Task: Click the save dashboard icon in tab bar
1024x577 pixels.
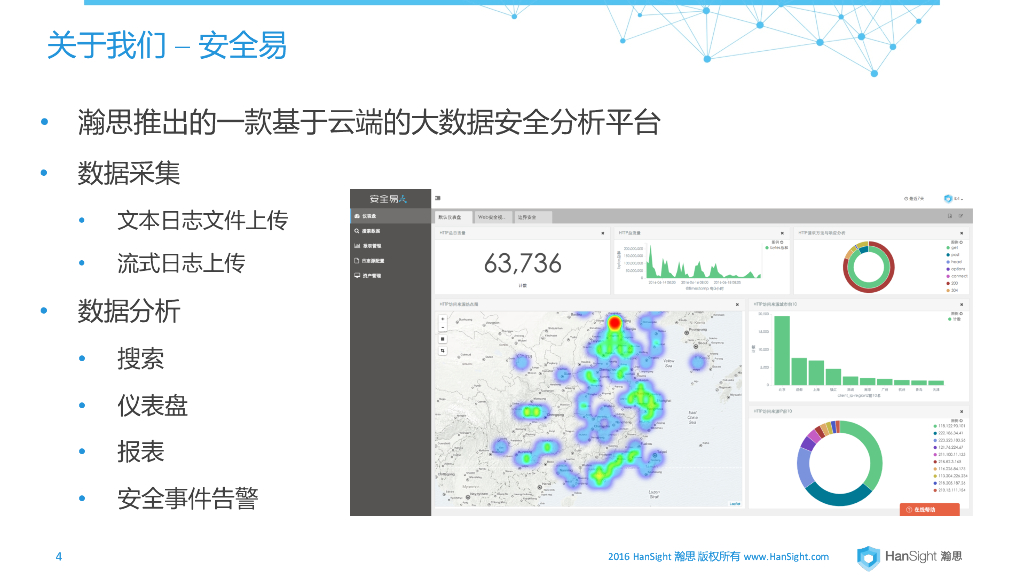Action: click(x=950, y=216)
